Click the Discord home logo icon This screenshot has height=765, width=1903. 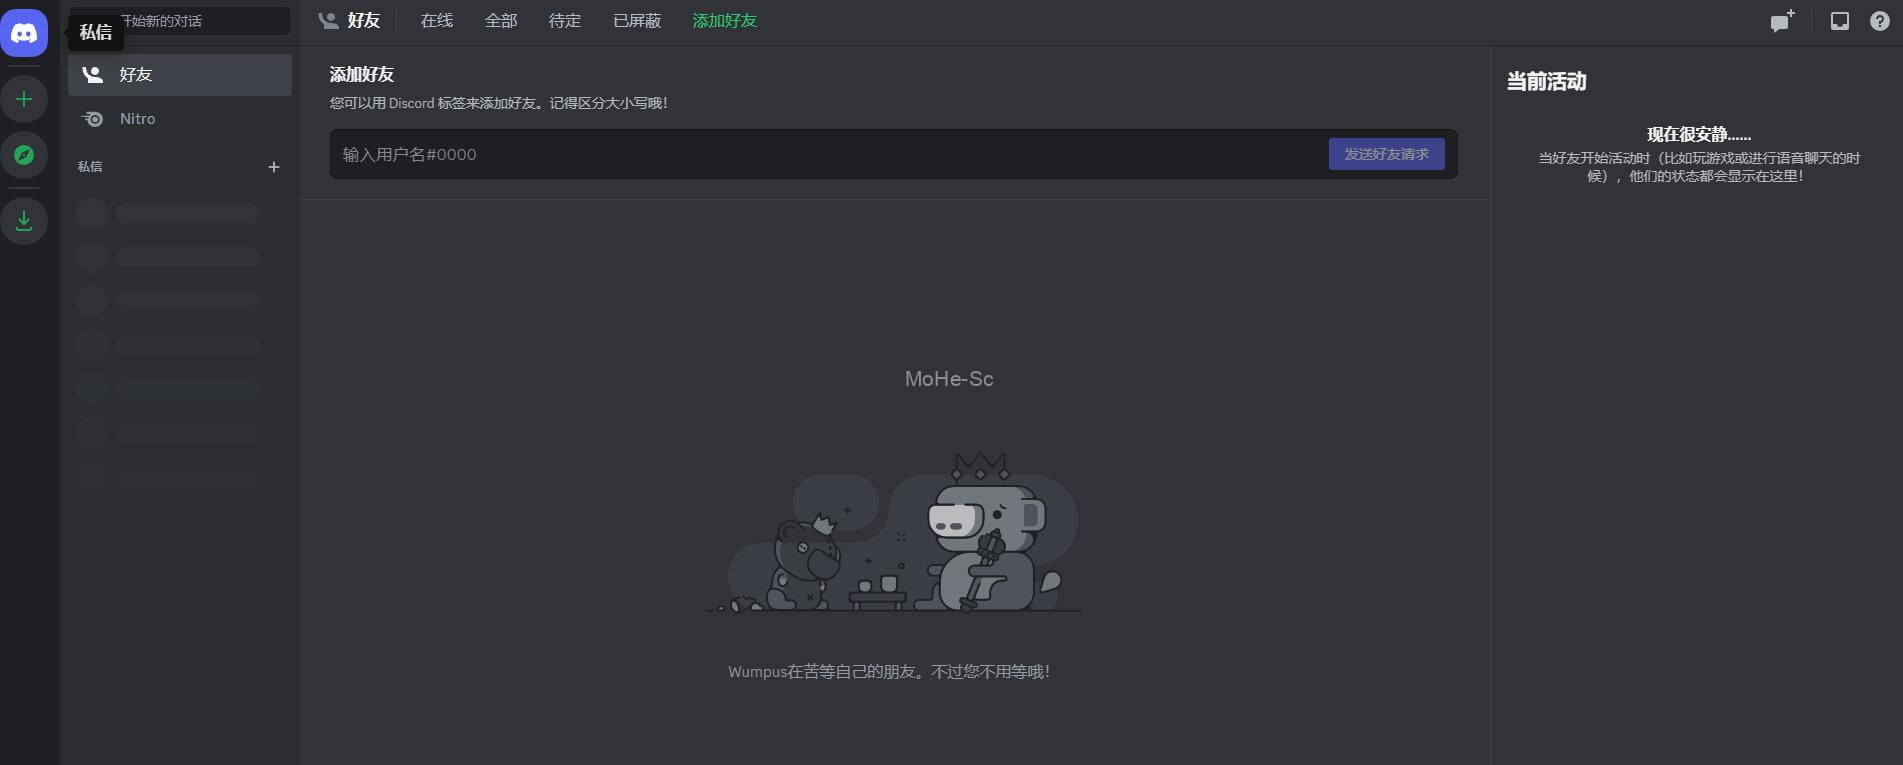(24, 33)
